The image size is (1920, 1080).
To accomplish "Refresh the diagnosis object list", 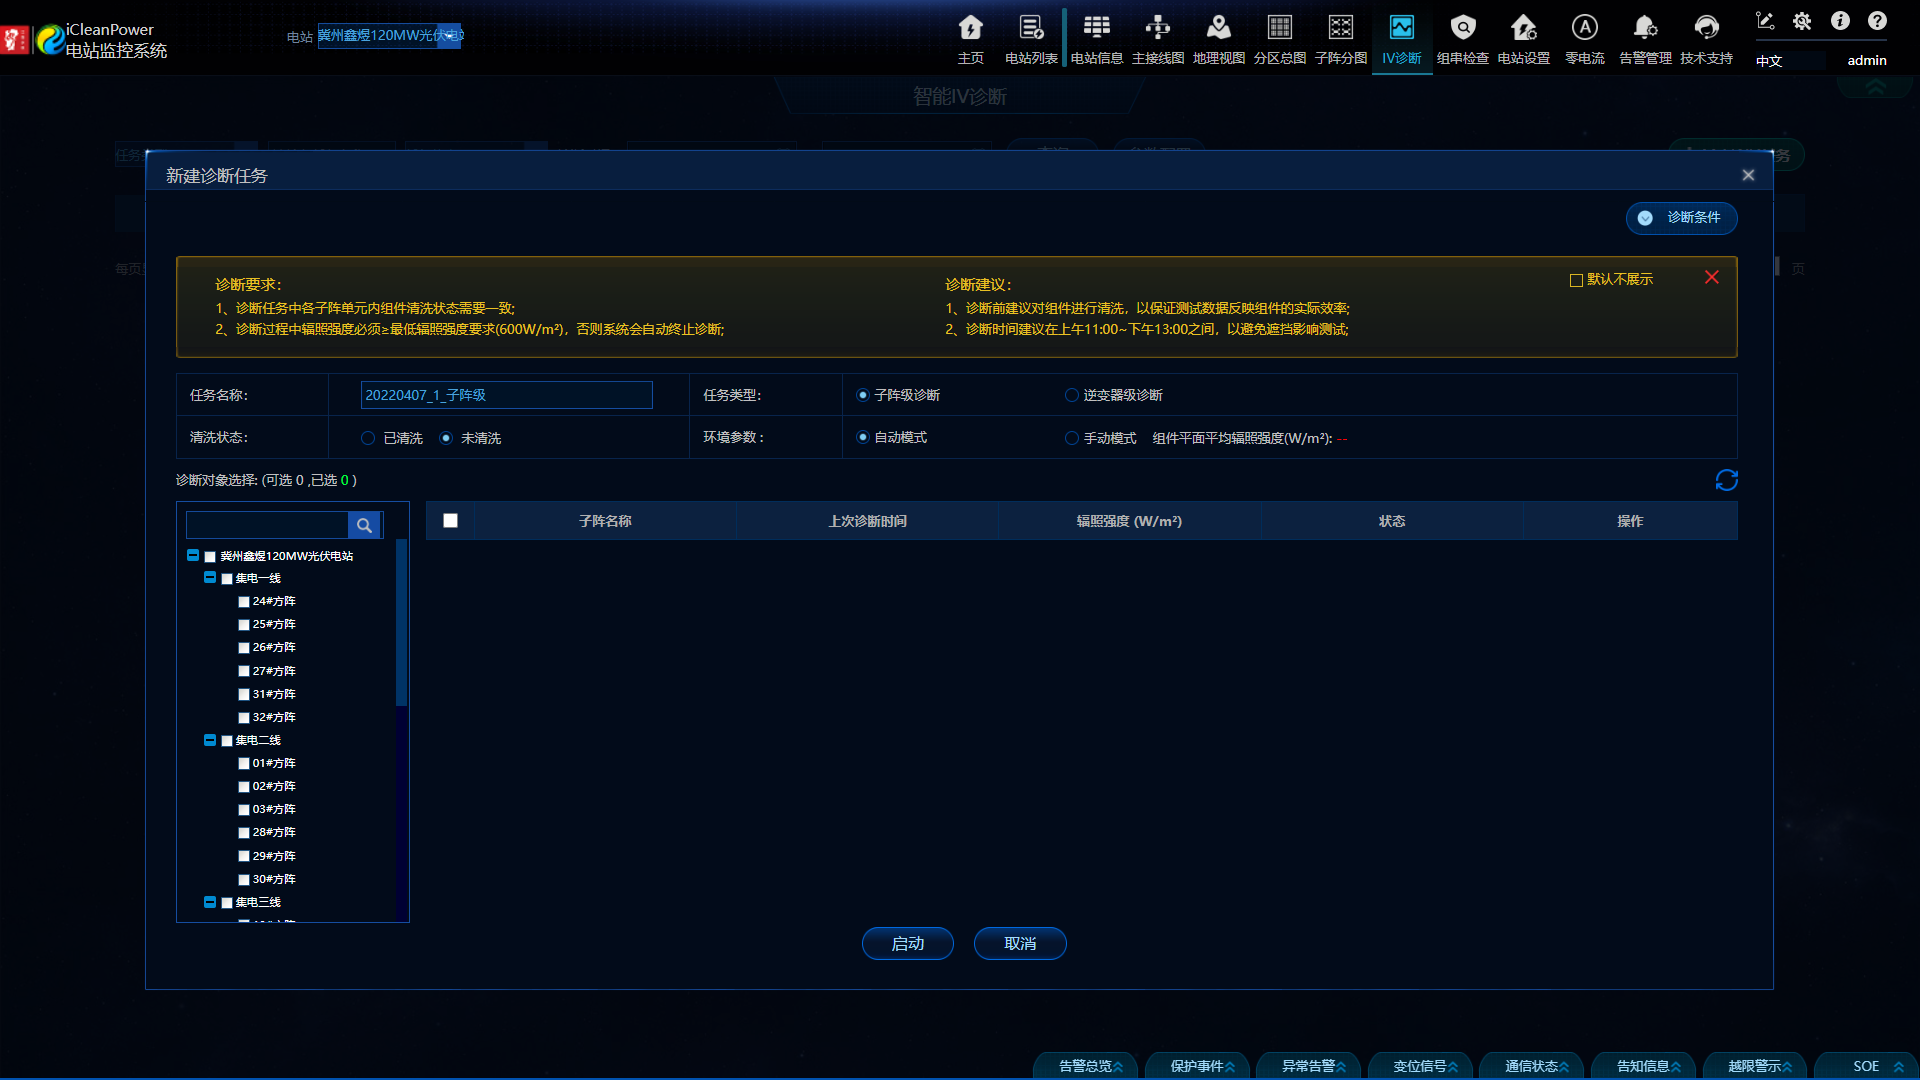I will coord(1726,480).
